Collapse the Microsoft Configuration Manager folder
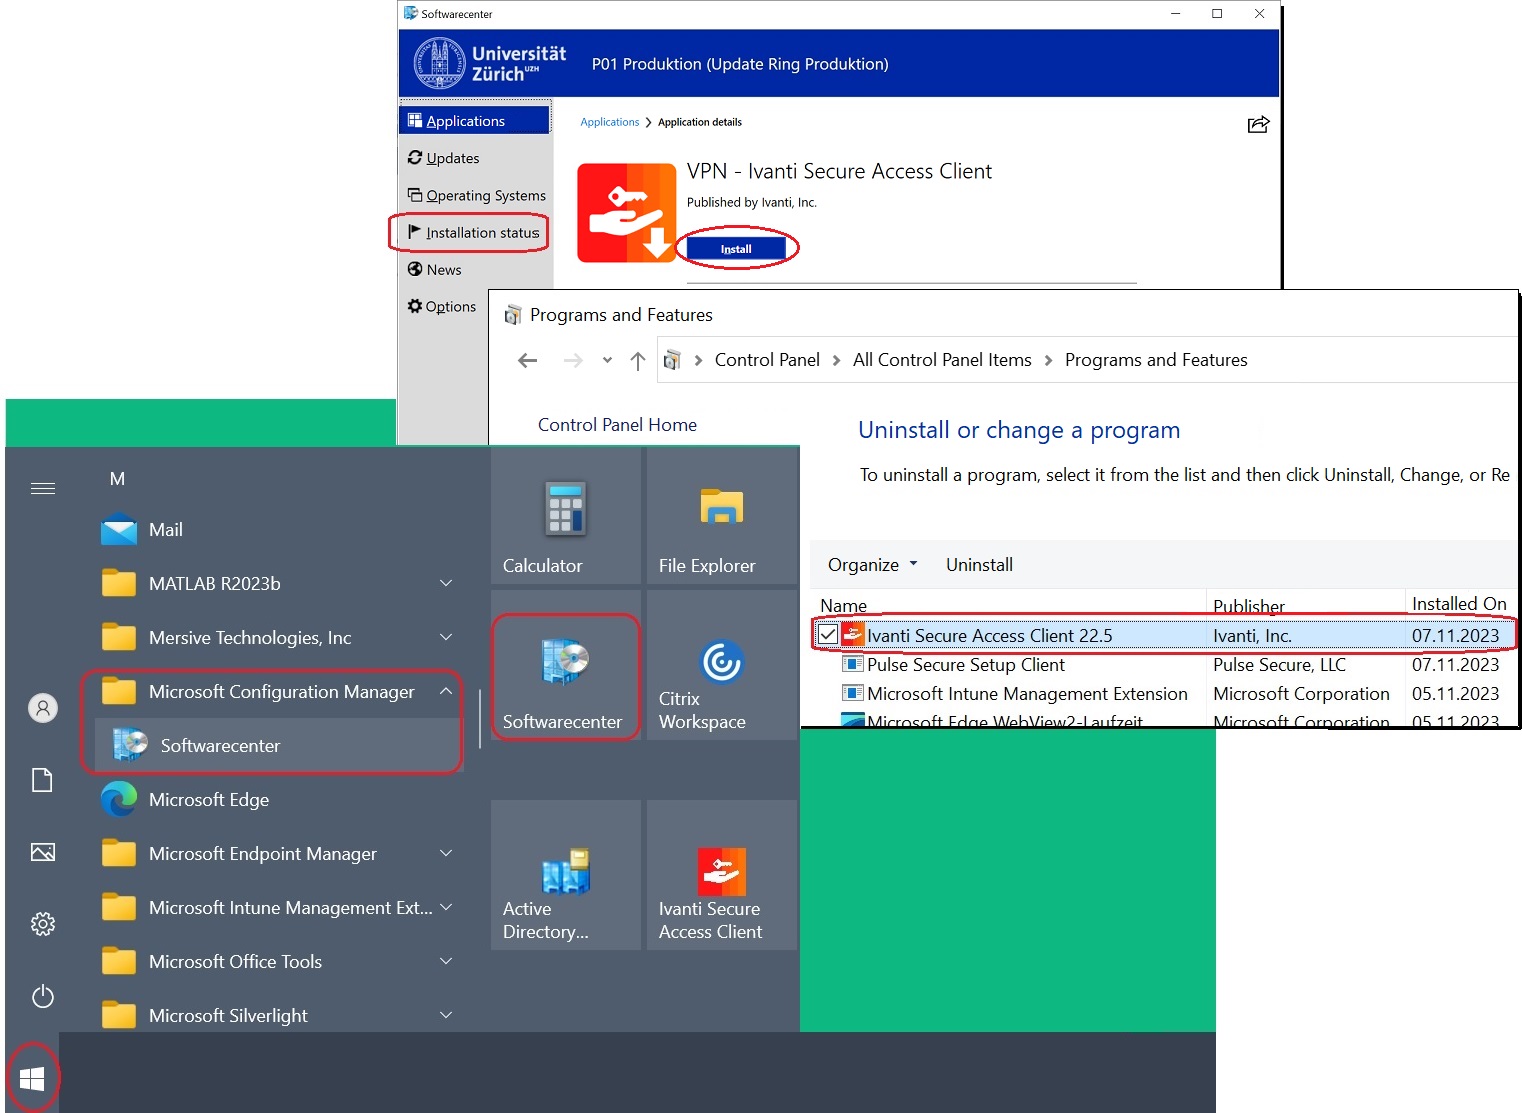1522x1113 pixels. click(446, 691)
